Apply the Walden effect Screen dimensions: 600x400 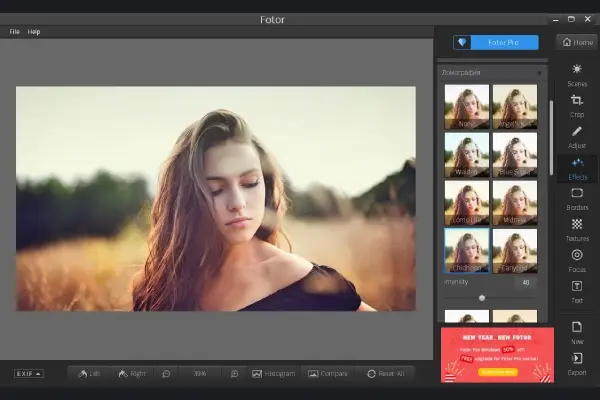tap(467, 155)
